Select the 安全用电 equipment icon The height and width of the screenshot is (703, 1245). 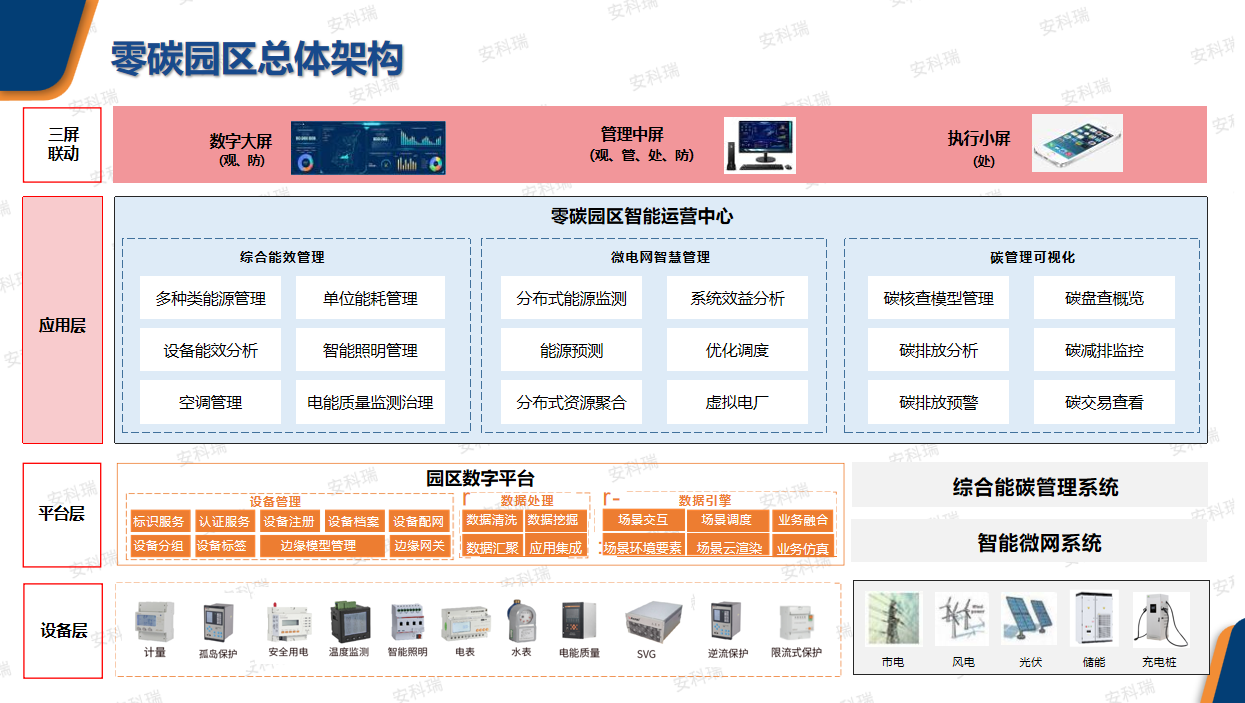click(x=289, y=622)
